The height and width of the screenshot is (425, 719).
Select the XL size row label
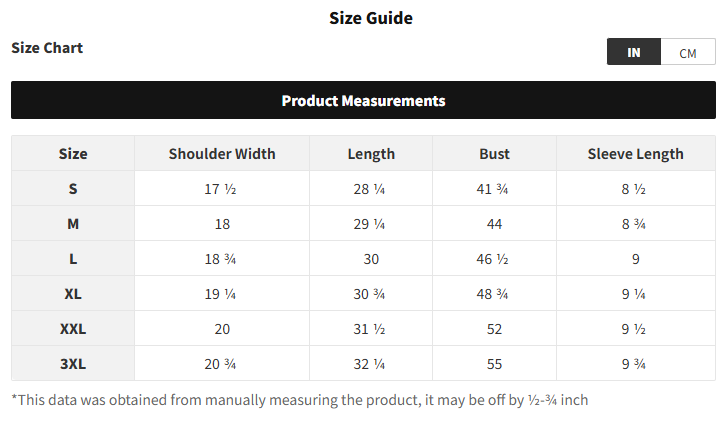coord(73,293)
